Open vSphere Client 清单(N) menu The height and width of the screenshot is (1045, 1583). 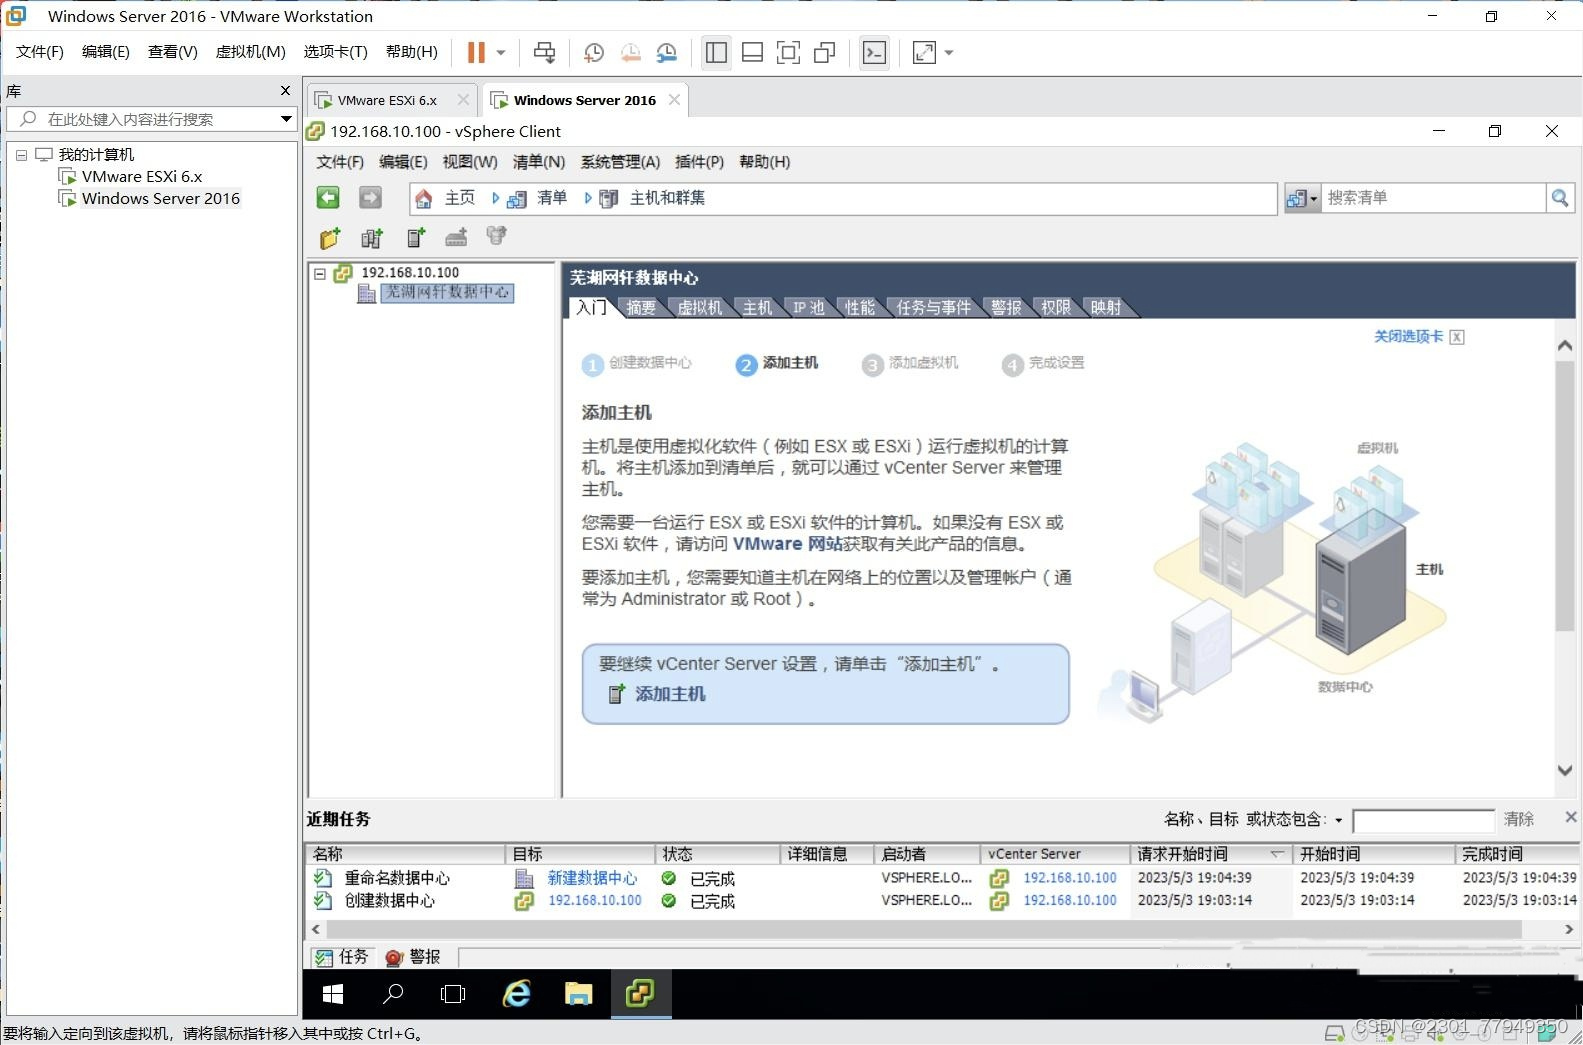click(539, 162)
